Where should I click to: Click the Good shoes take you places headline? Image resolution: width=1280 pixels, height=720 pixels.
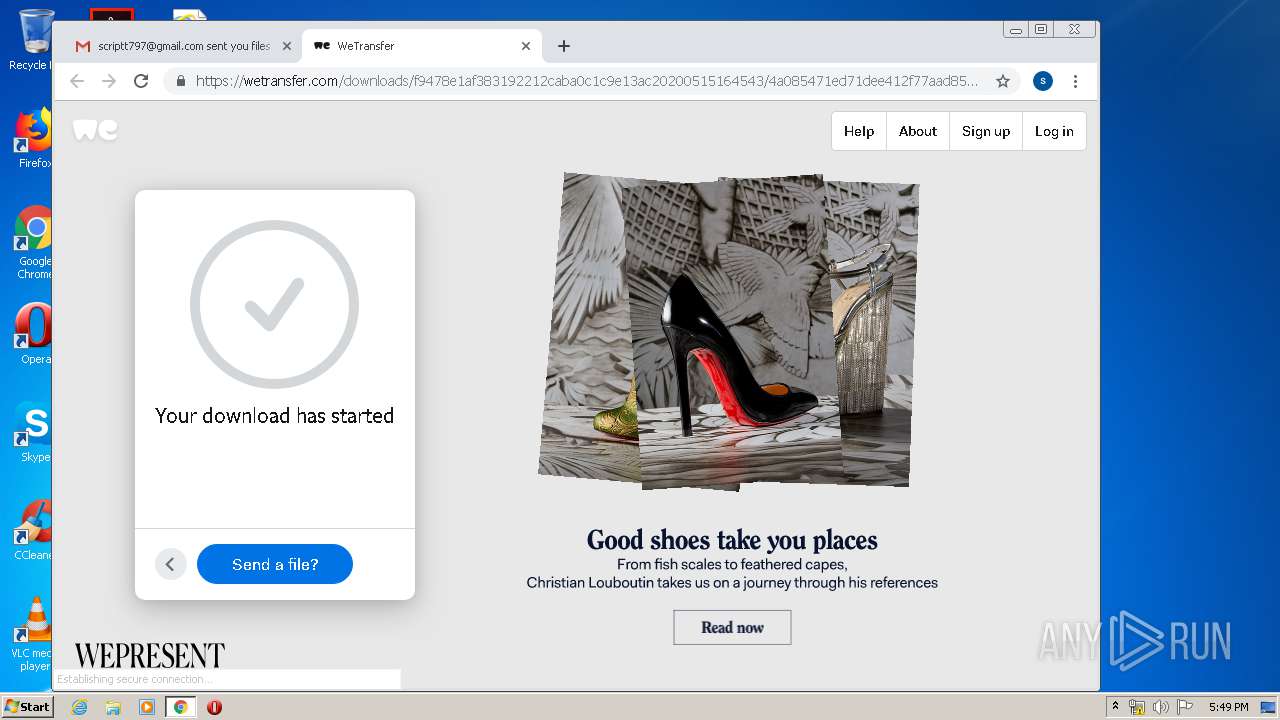pyautogui.click(x=732, y=540)
